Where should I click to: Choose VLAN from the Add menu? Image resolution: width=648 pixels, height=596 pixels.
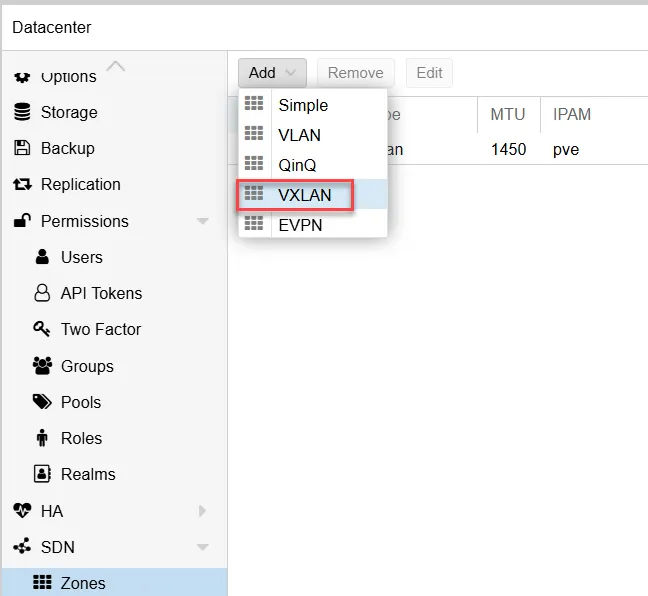coord(313,135)
